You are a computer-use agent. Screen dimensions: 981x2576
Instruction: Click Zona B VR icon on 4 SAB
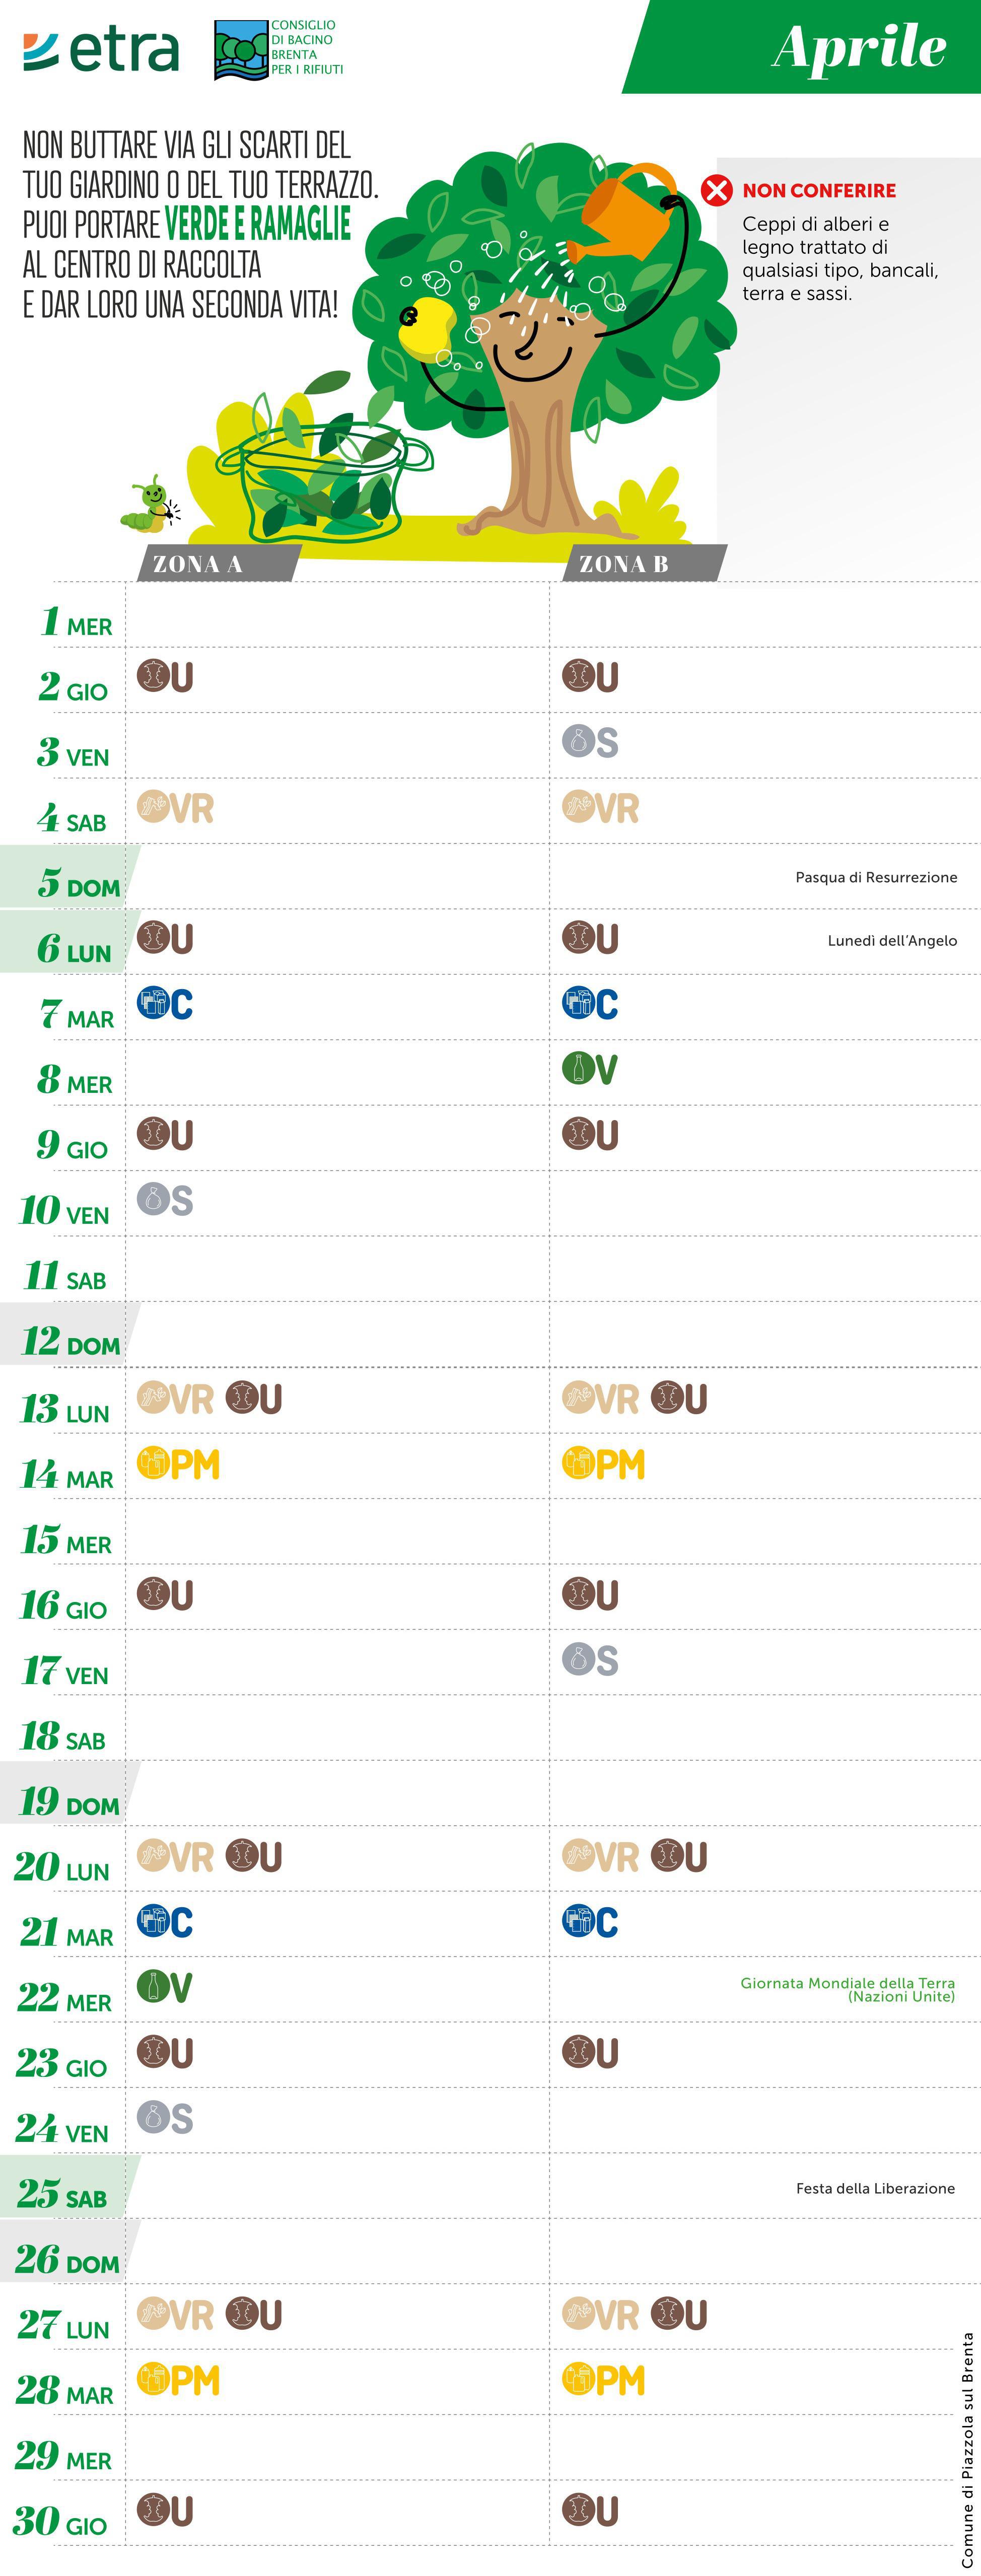click(x=600, y=807)
